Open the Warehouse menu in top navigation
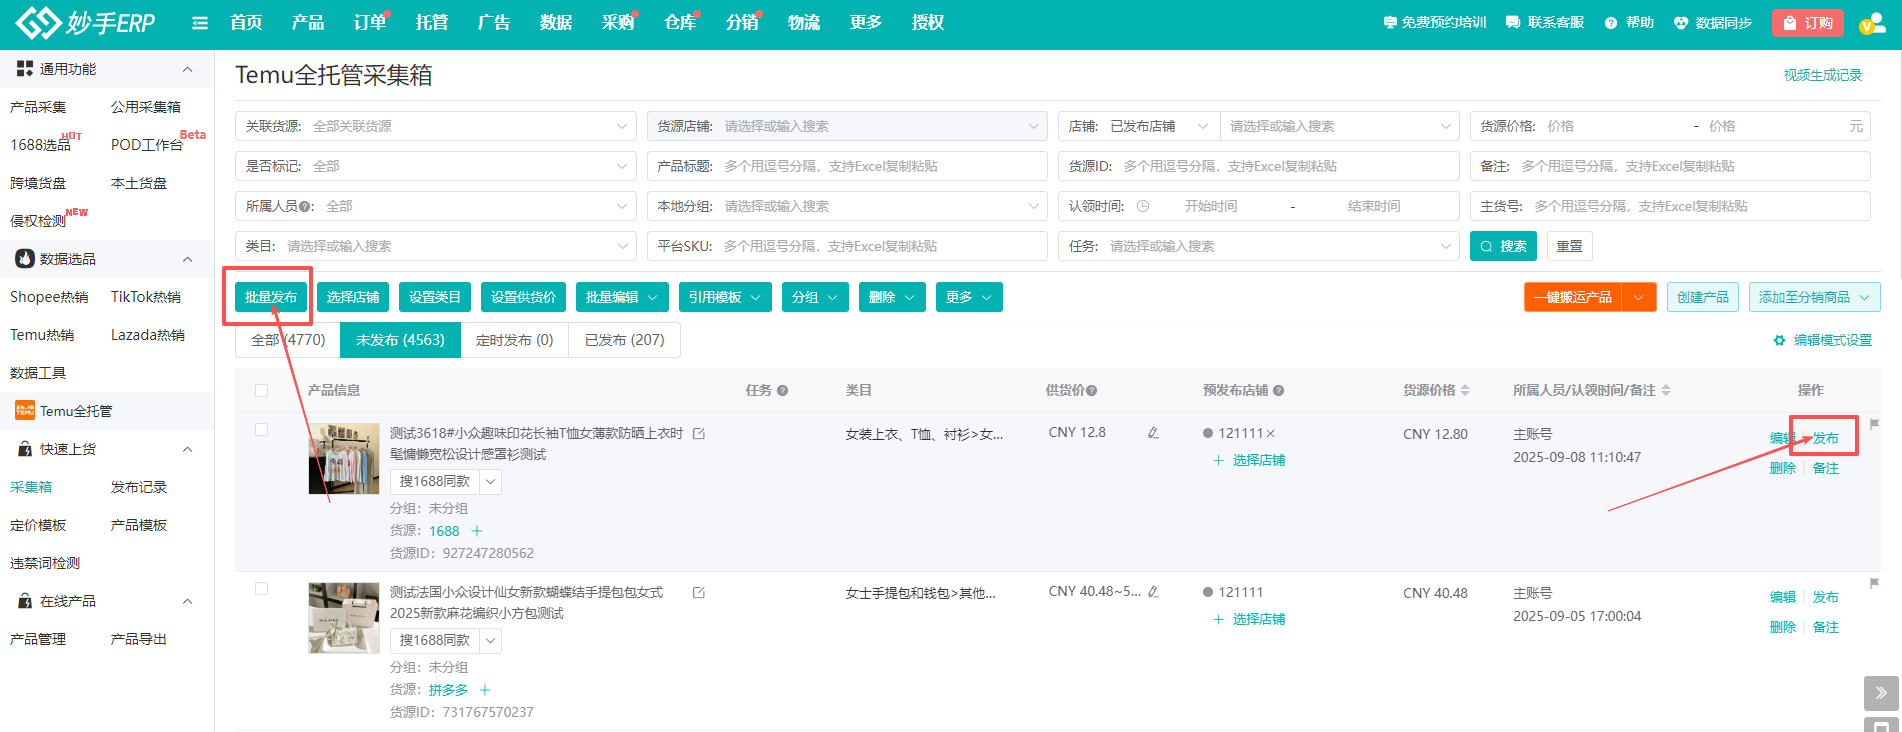The height and width of the screenshot is (732, 1902). pos(679,23)
